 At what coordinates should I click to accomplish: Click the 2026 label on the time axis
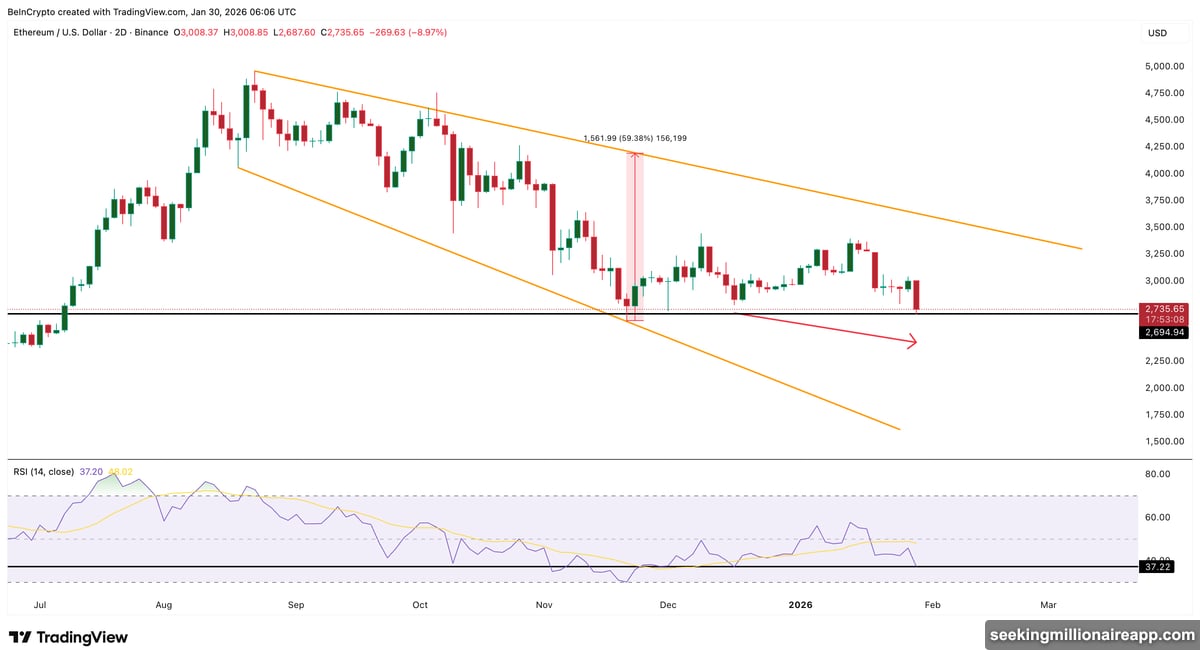coord(799,604)
